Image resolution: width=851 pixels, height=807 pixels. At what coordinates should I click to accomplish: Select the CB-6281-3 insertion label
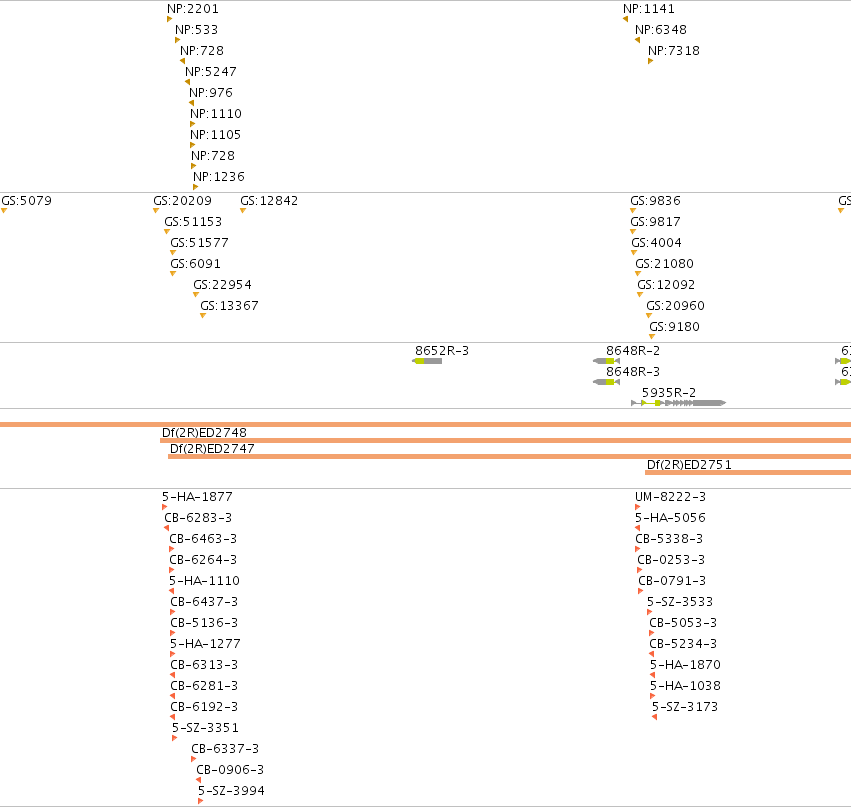[204, 685]
